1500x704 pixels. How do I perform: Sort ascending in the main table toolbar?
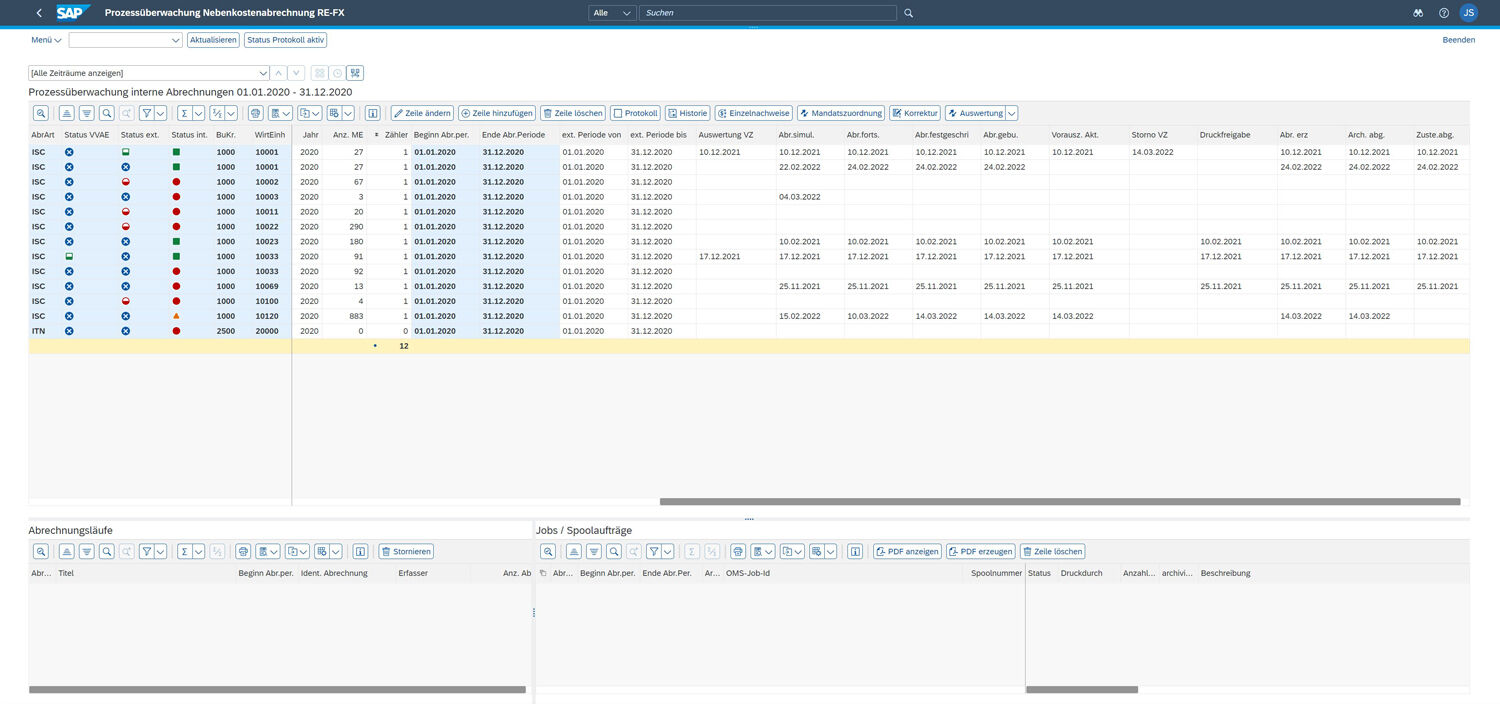[66, 113]
